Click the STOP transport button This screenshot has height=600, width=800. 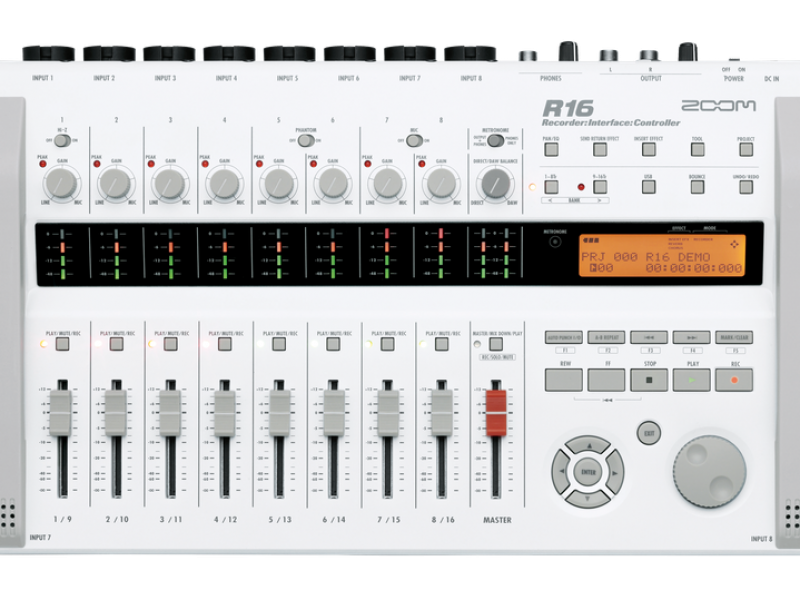pyautogui.click(x=649, y=380)
